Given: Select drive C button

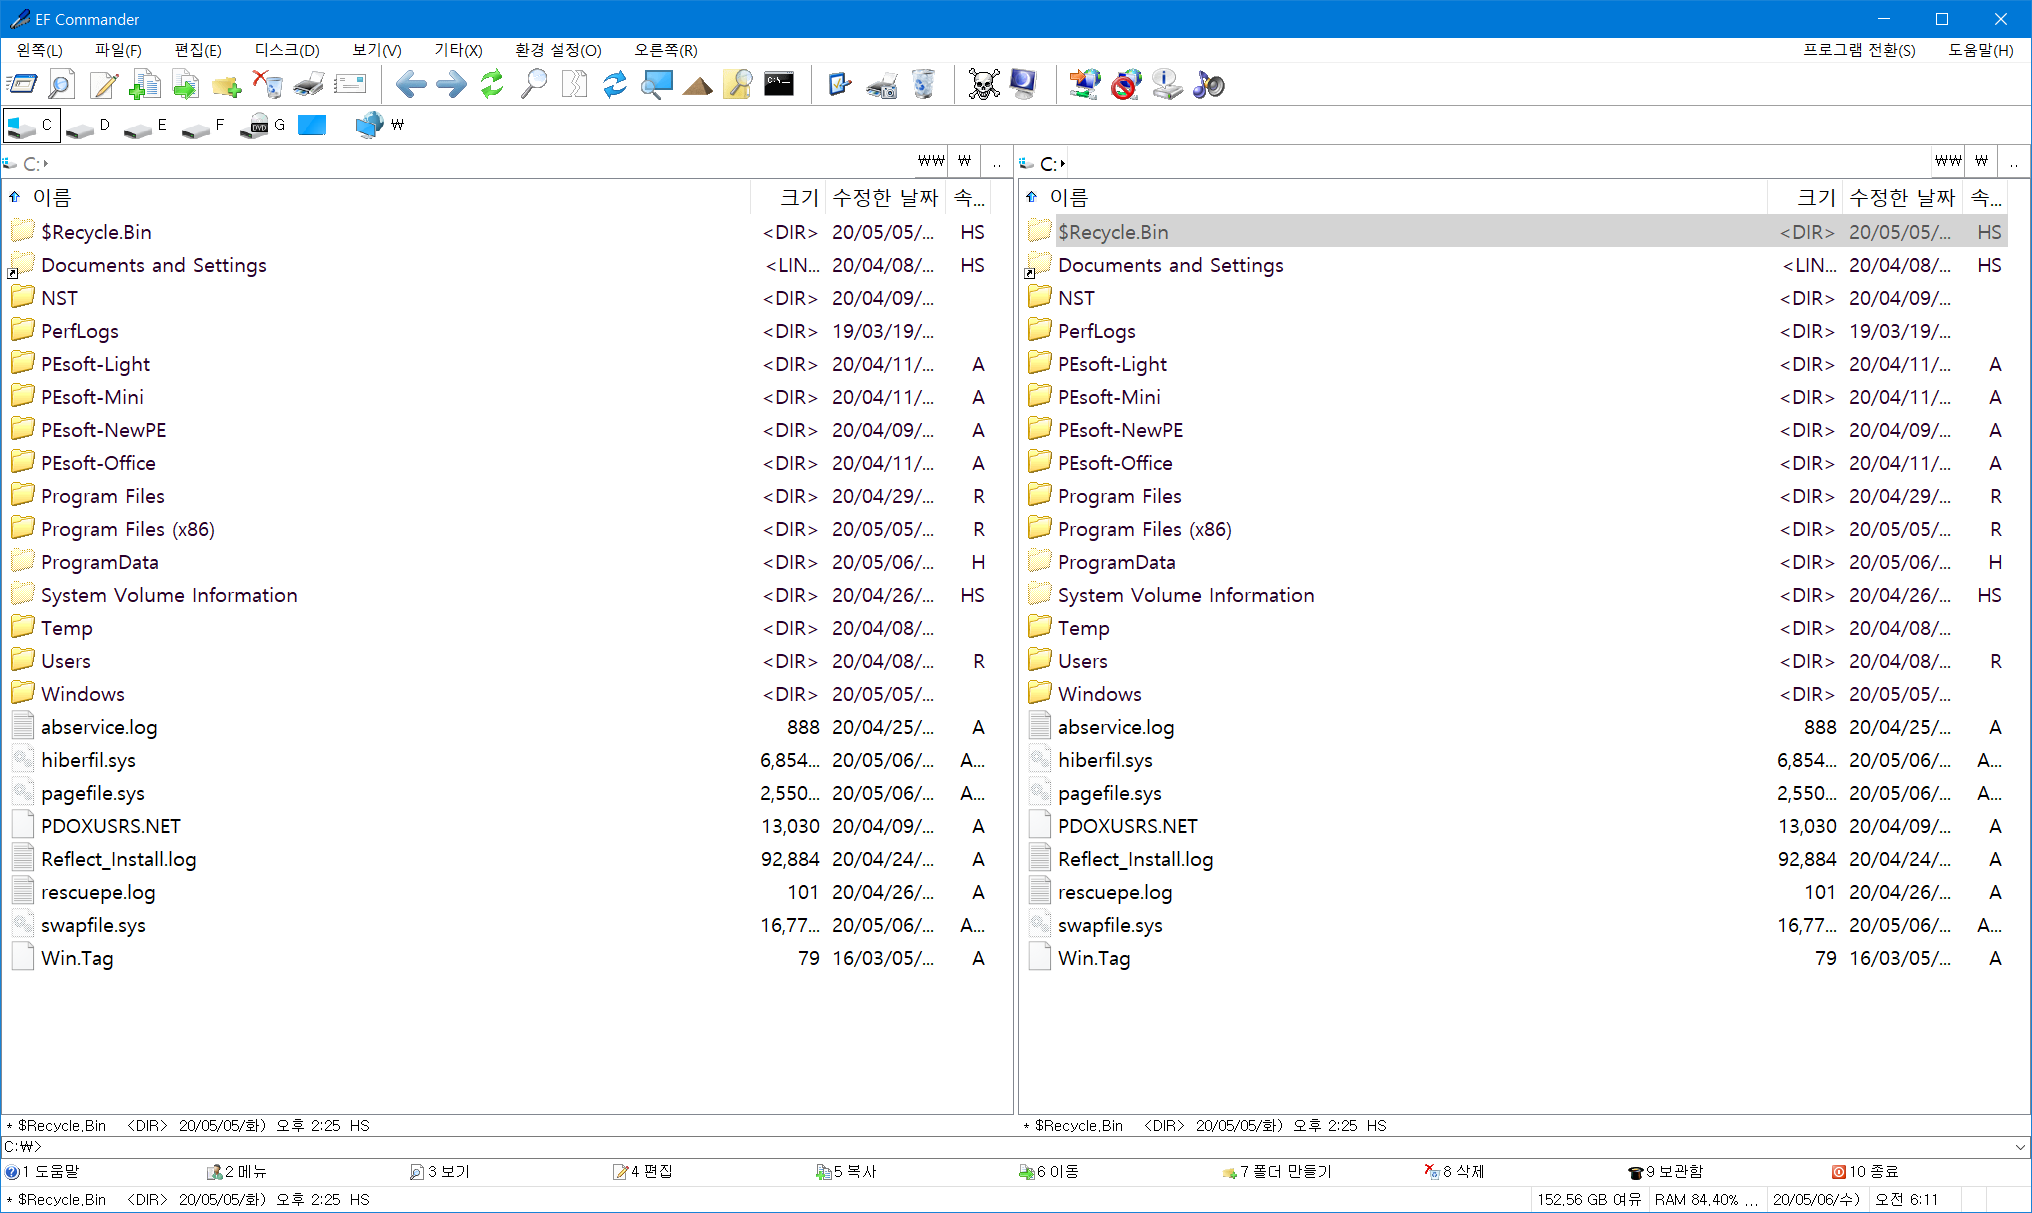Looking at the screenshot, I should click(x=32, y=126).
